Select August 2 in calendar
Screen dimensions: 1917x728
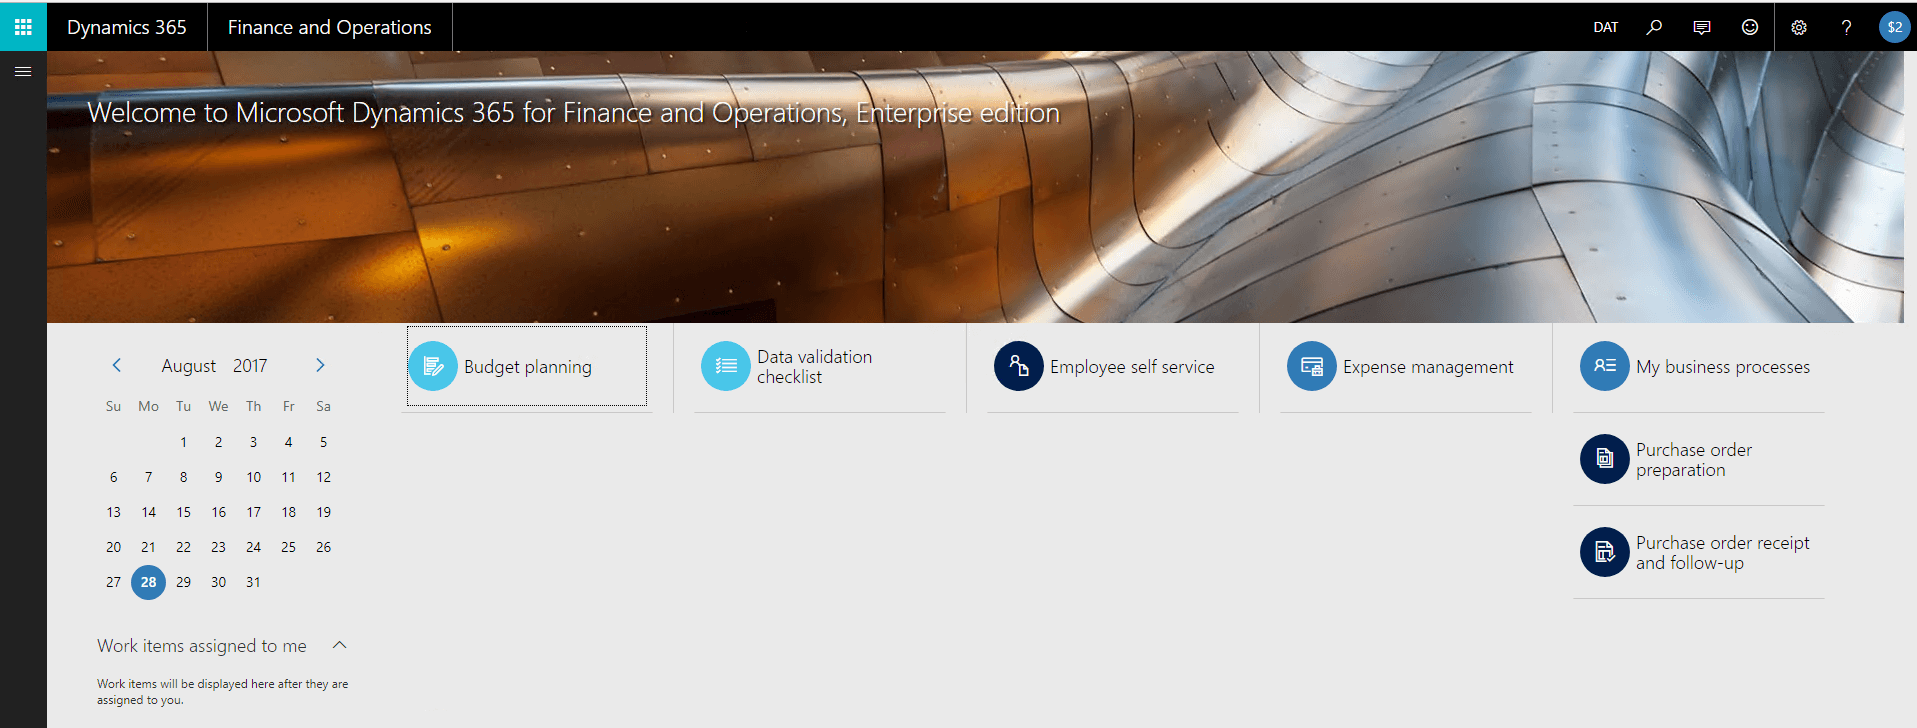click(218, 442)
